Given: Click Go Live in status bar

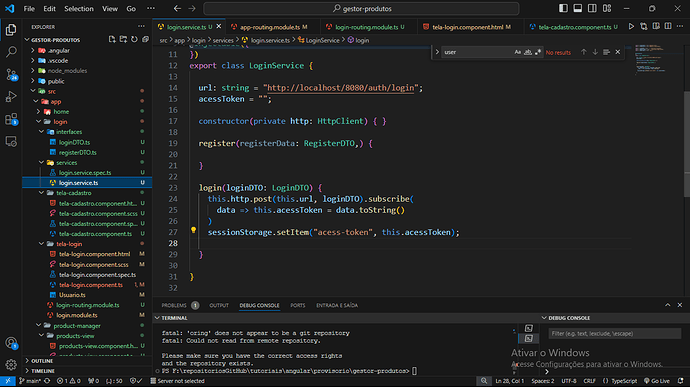Looking at the screenshot, I should (657, 381).
